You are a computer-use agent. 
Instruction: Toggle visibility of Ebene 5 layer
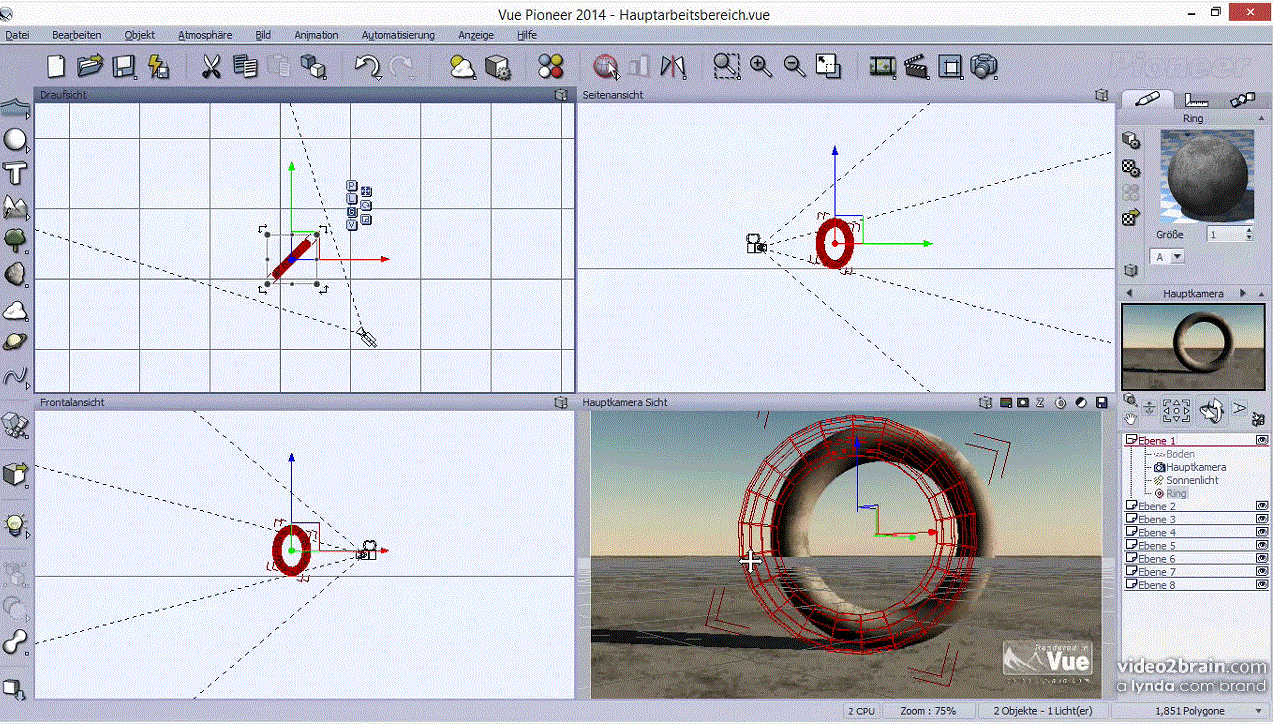tap(1262, 545)
